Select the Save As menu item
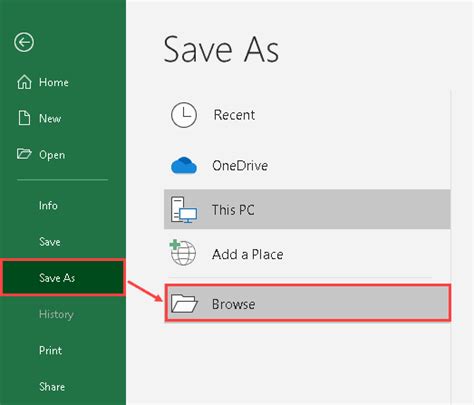This screenshot has height=405, width=474. click(x=63, y=277)
